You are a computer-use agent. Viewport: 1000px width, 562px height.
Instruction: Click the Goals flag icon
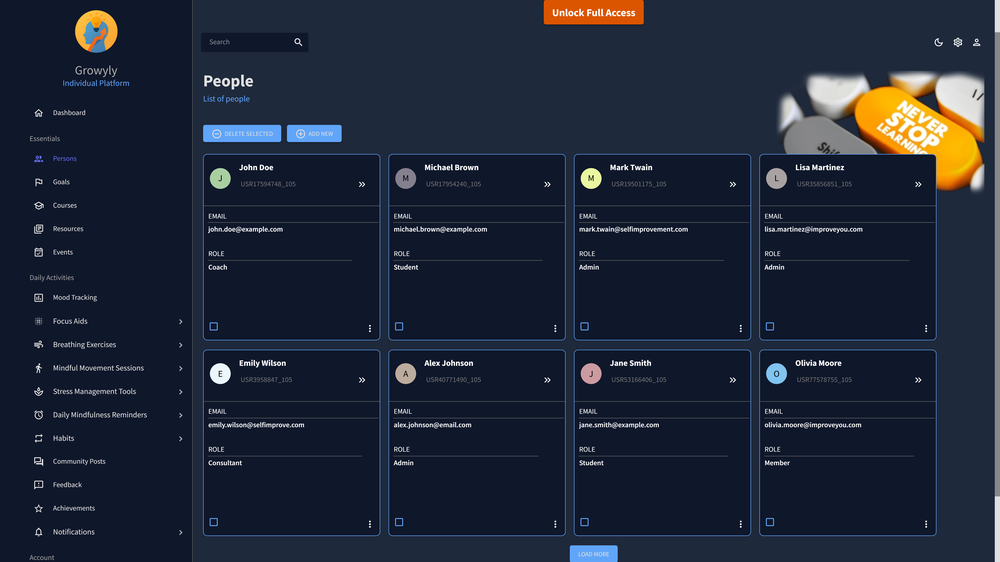(38, 182)
